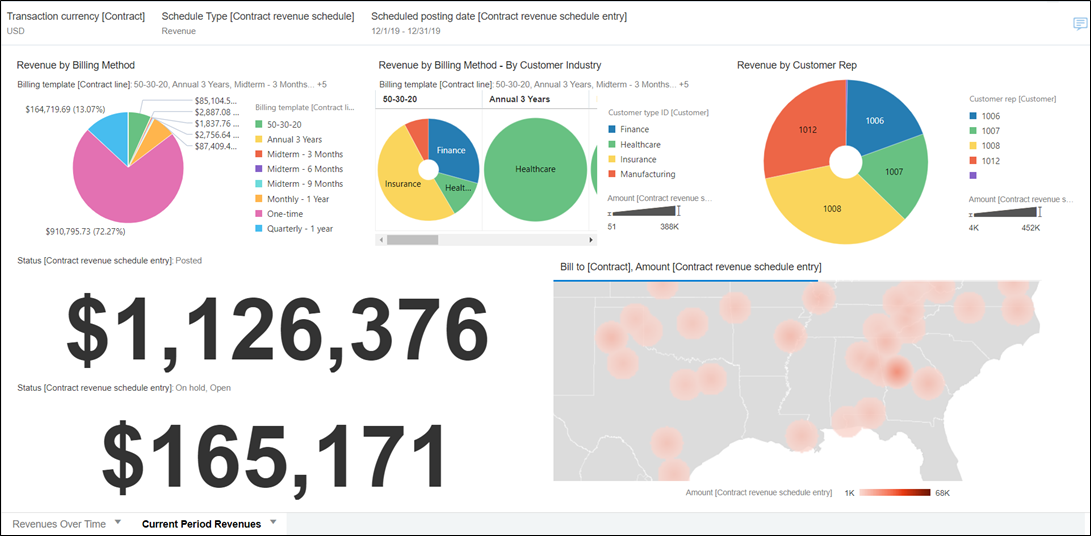The width and height of the screenshot is (1091, 536).
Task: Open the comments icon at top right
Action: coord(1079,24)
